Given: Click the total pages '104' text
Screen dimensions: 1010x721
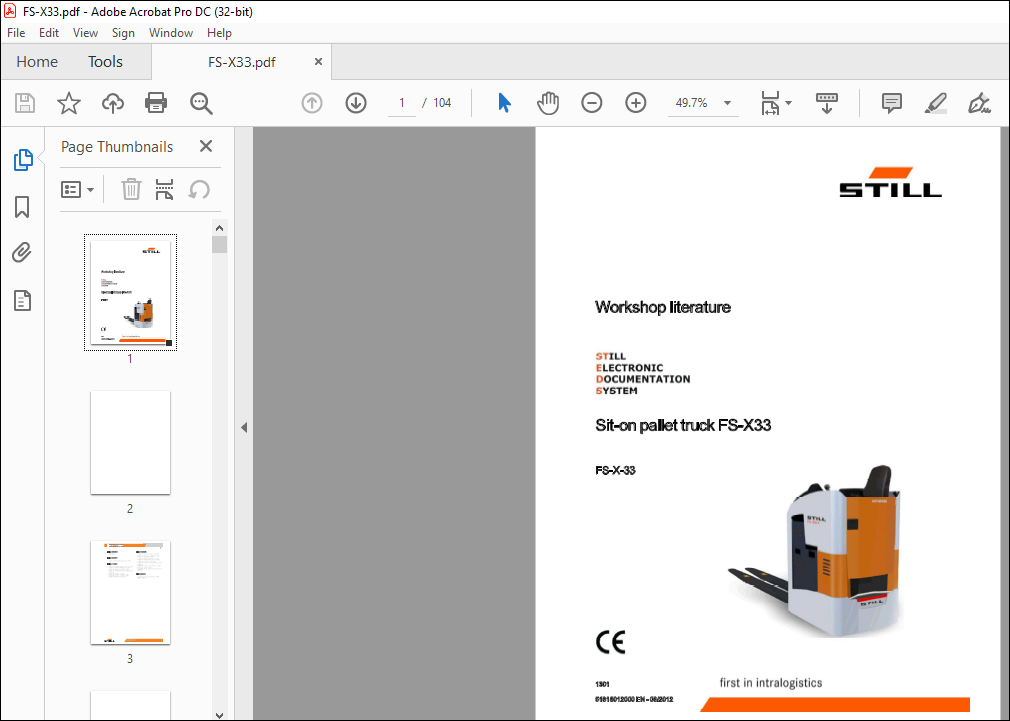Looking at the screenshot, I should pyautogui.click(x=442, y=103).
